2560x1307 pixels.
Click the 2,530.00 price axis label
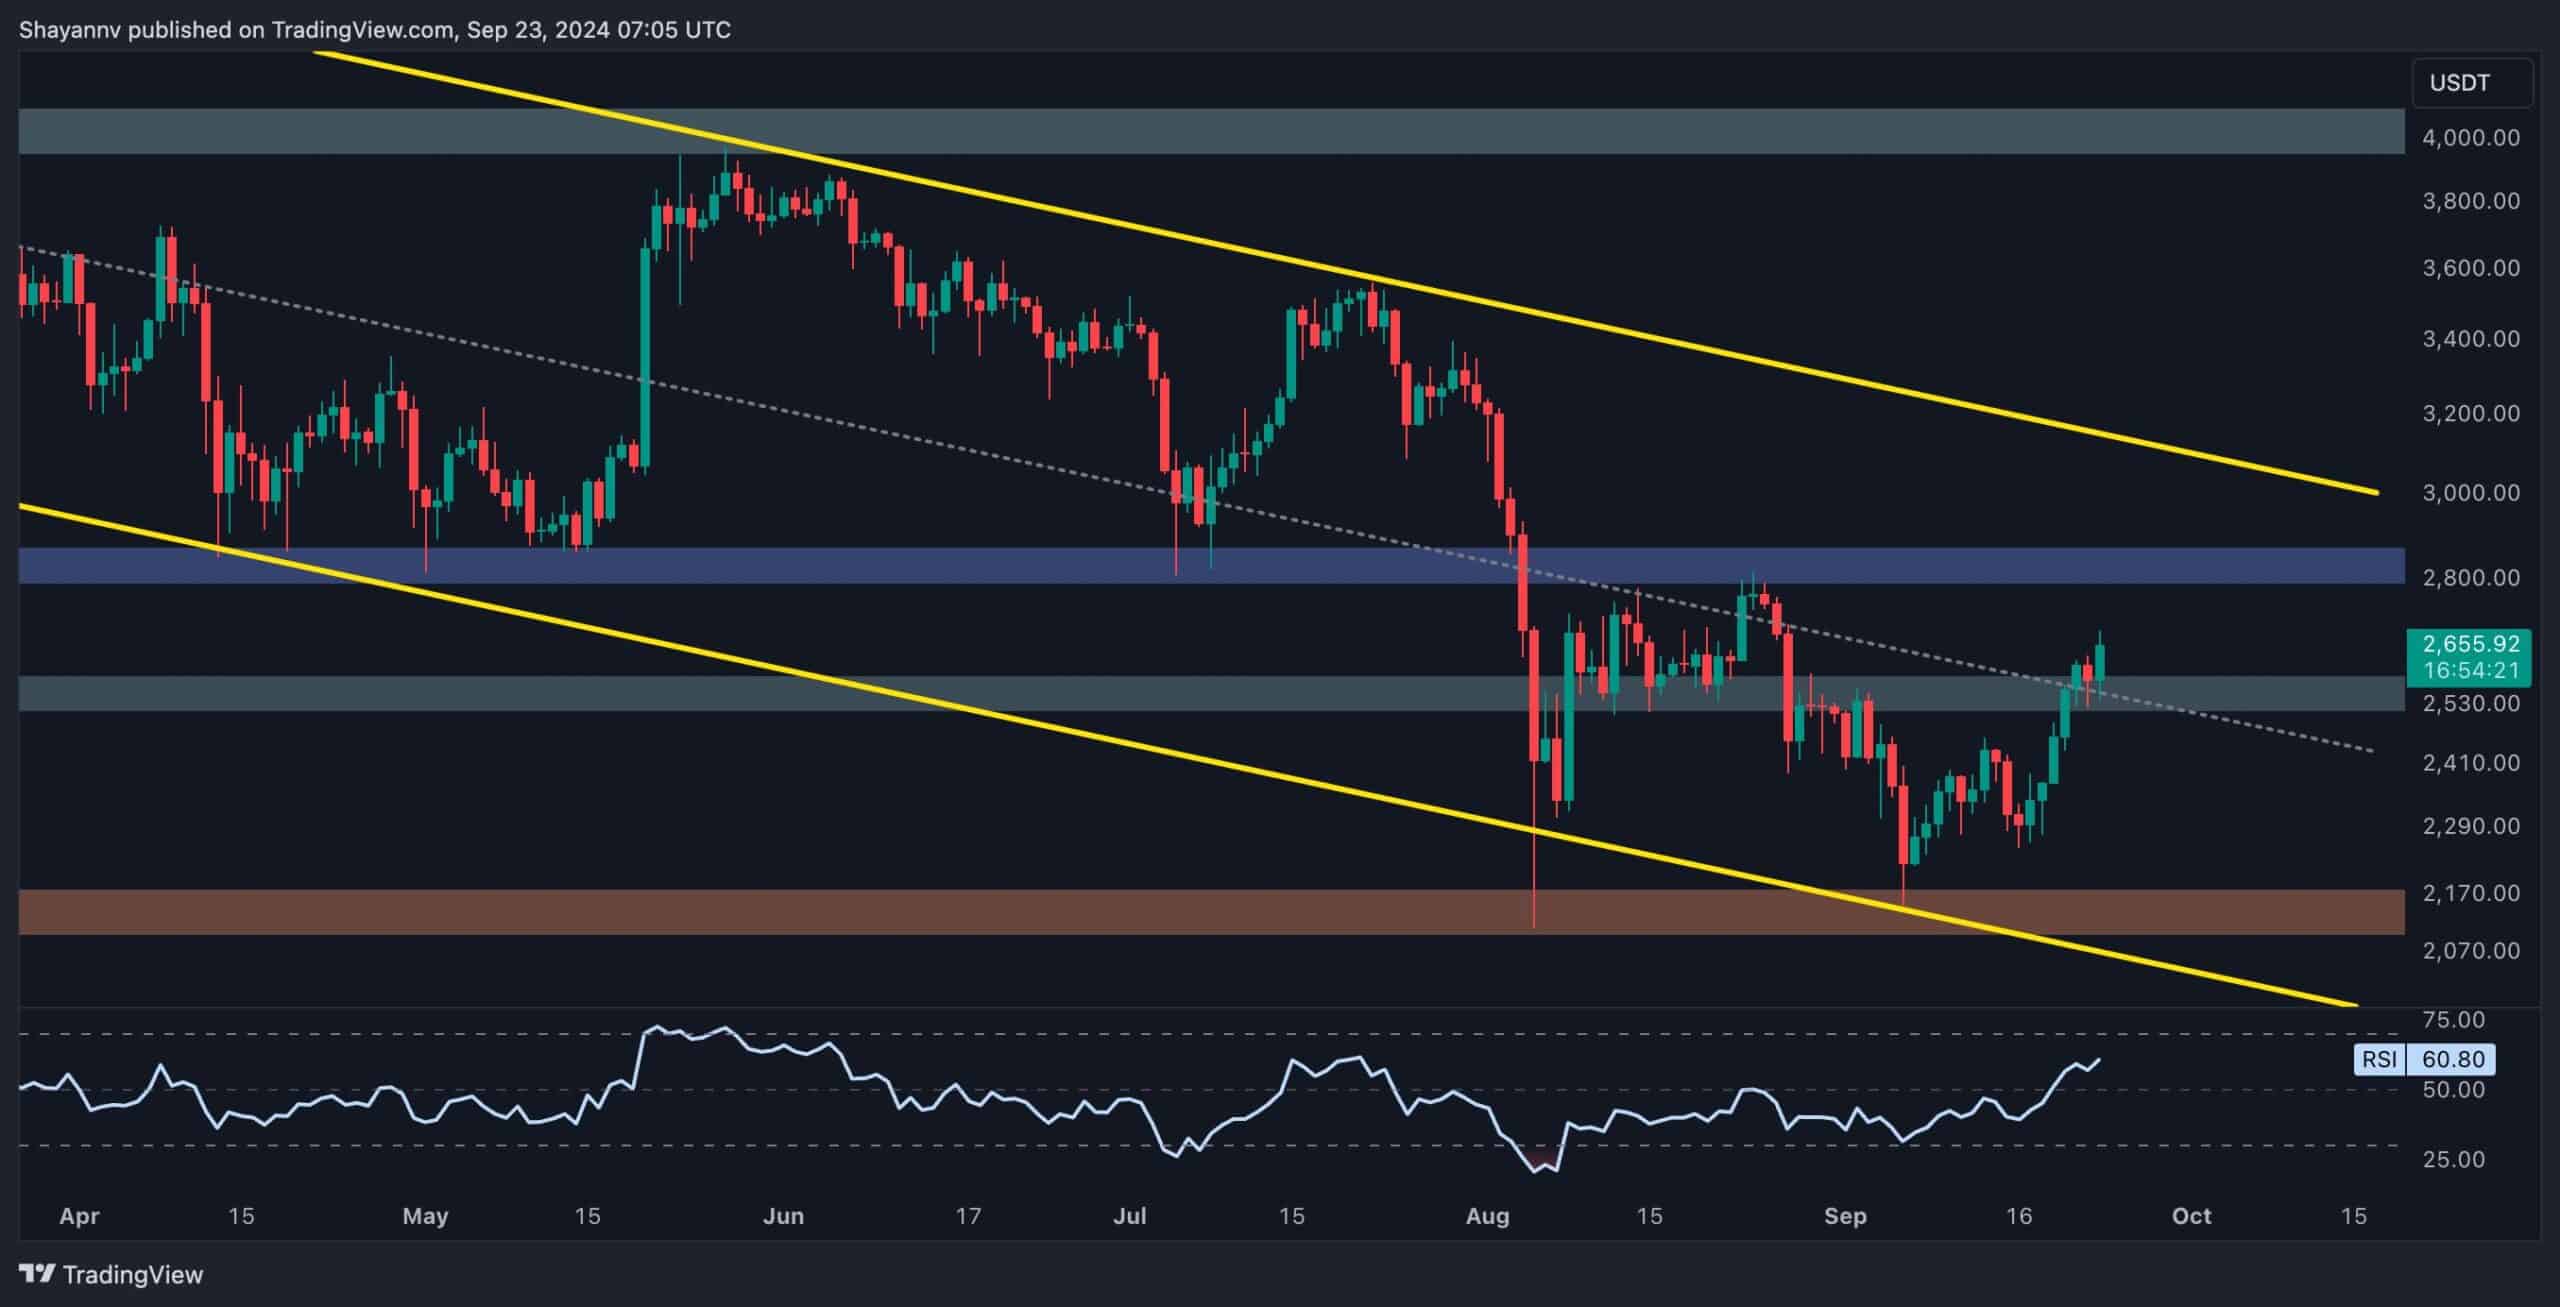pyautogui.click(x=2470, y=703)
